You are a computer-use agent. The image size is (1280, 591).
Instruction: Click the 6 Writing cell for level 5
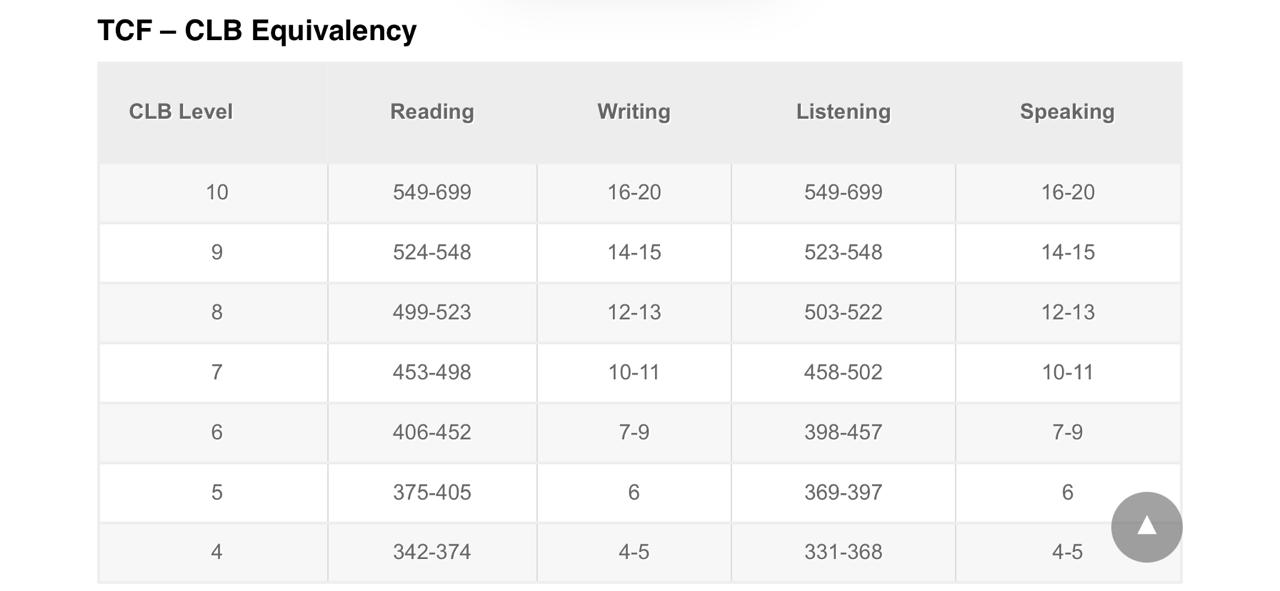point(633,491)
